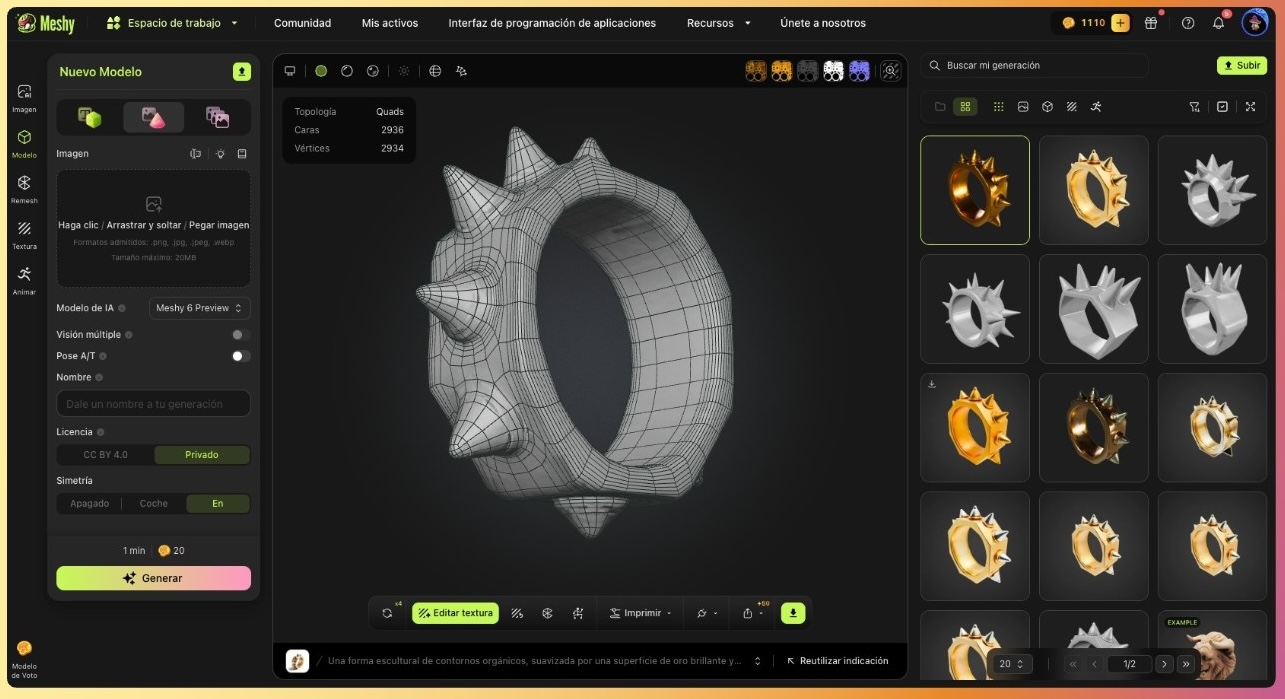Expand the Espacio de trabajo dropdown
Viewport: 1285px width, 699px height.
(173, 23)
